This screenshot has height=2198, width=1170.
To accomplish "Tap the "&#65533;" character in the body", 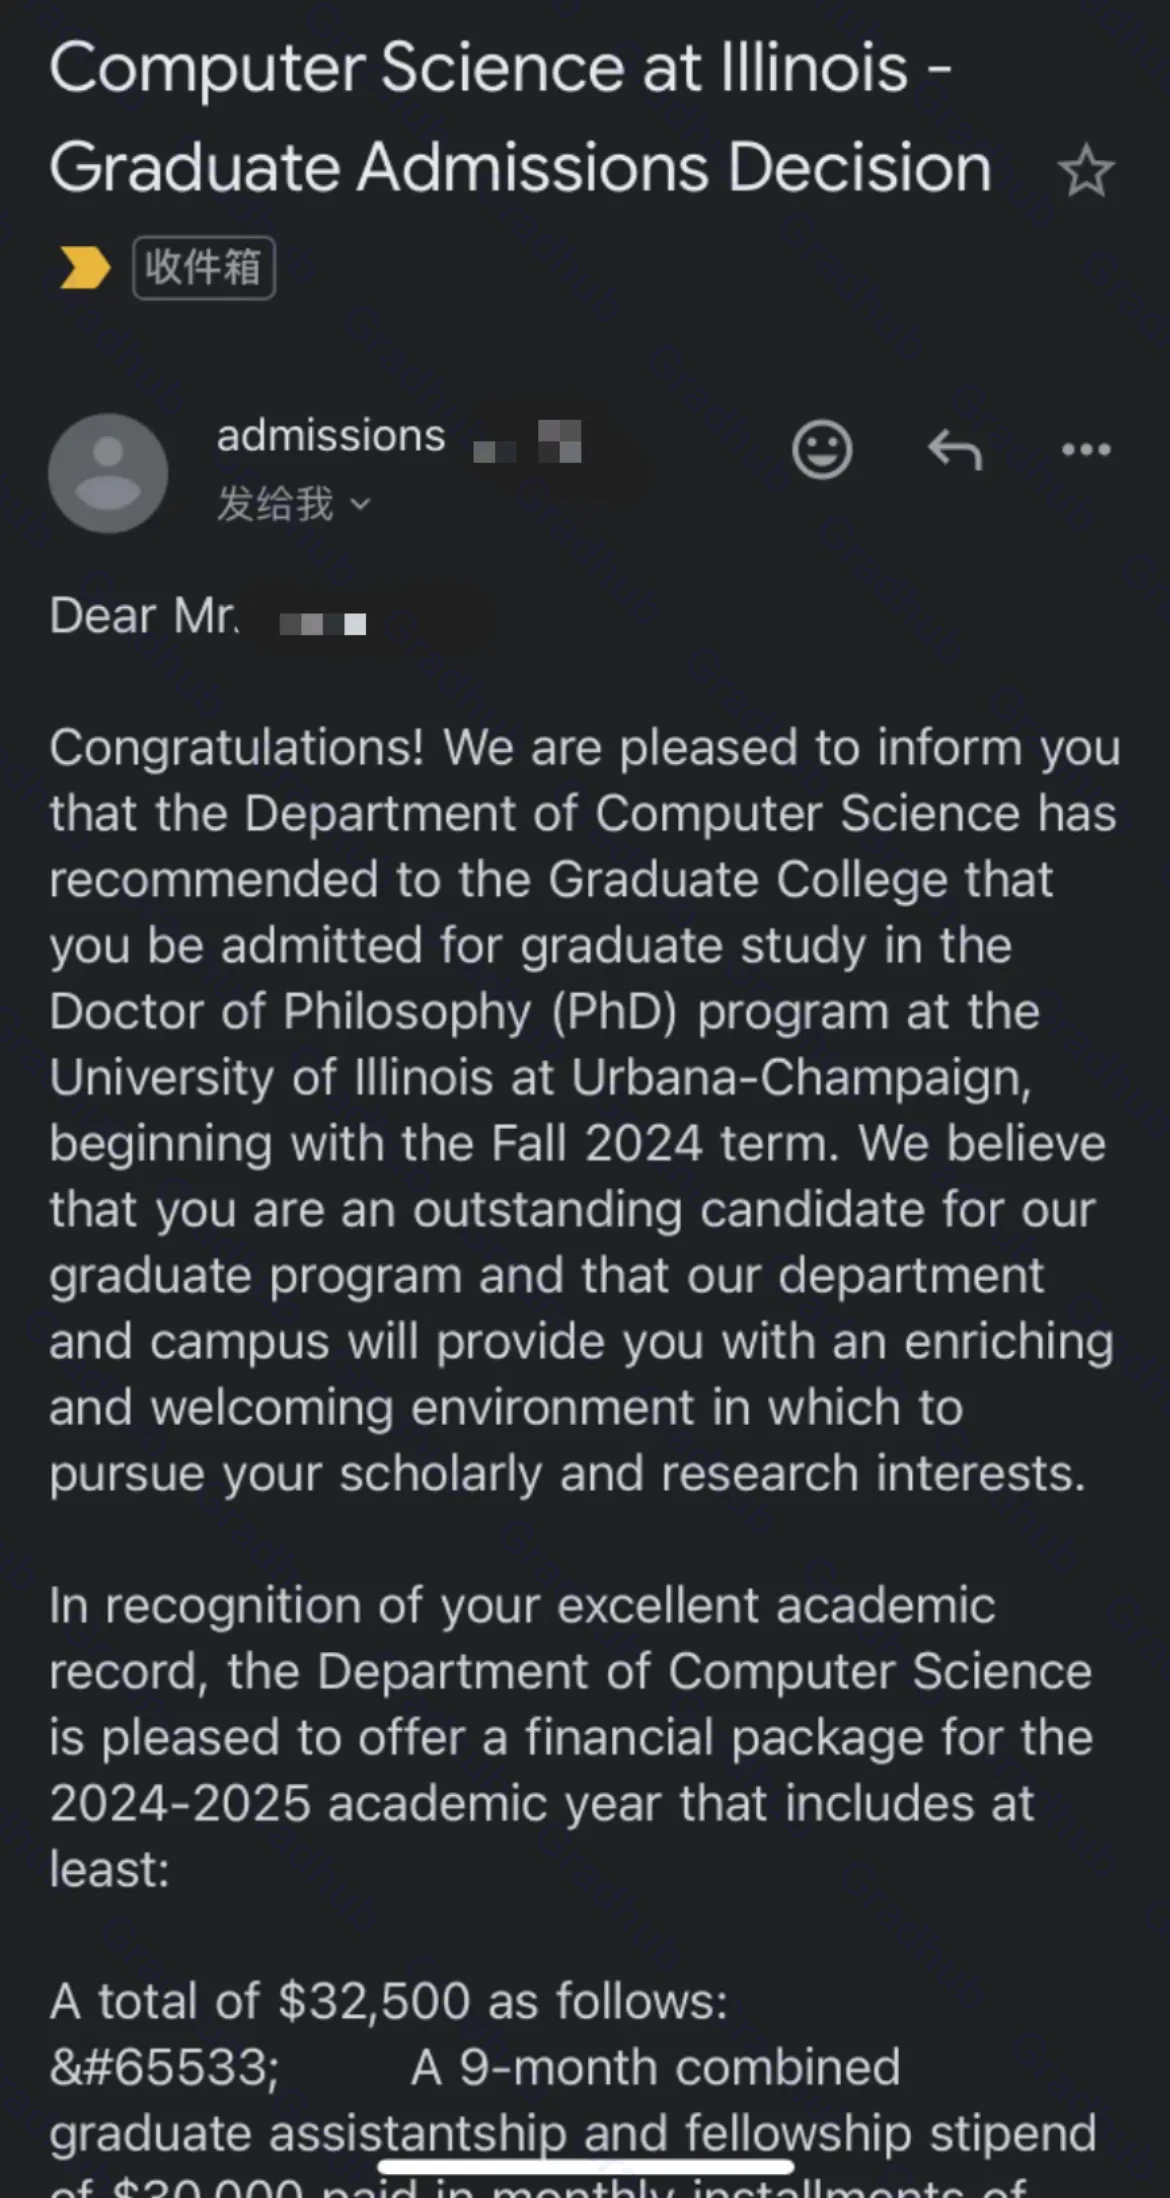I will pyautogui.click(x=164, y=2068).
